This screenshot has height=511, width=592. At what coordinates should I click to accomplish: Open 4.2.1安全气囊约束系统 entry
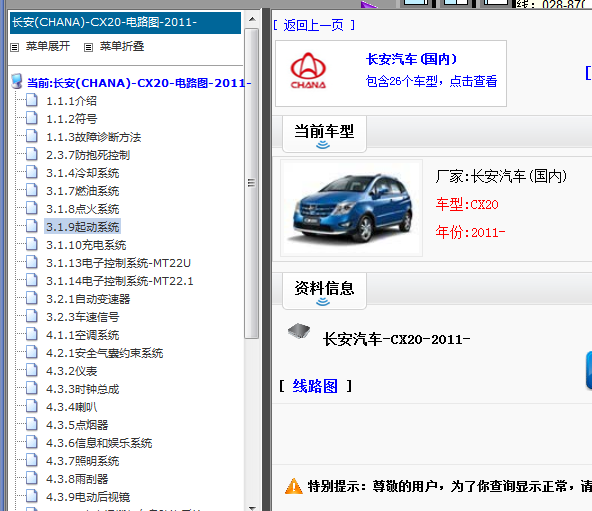point(104,353)
